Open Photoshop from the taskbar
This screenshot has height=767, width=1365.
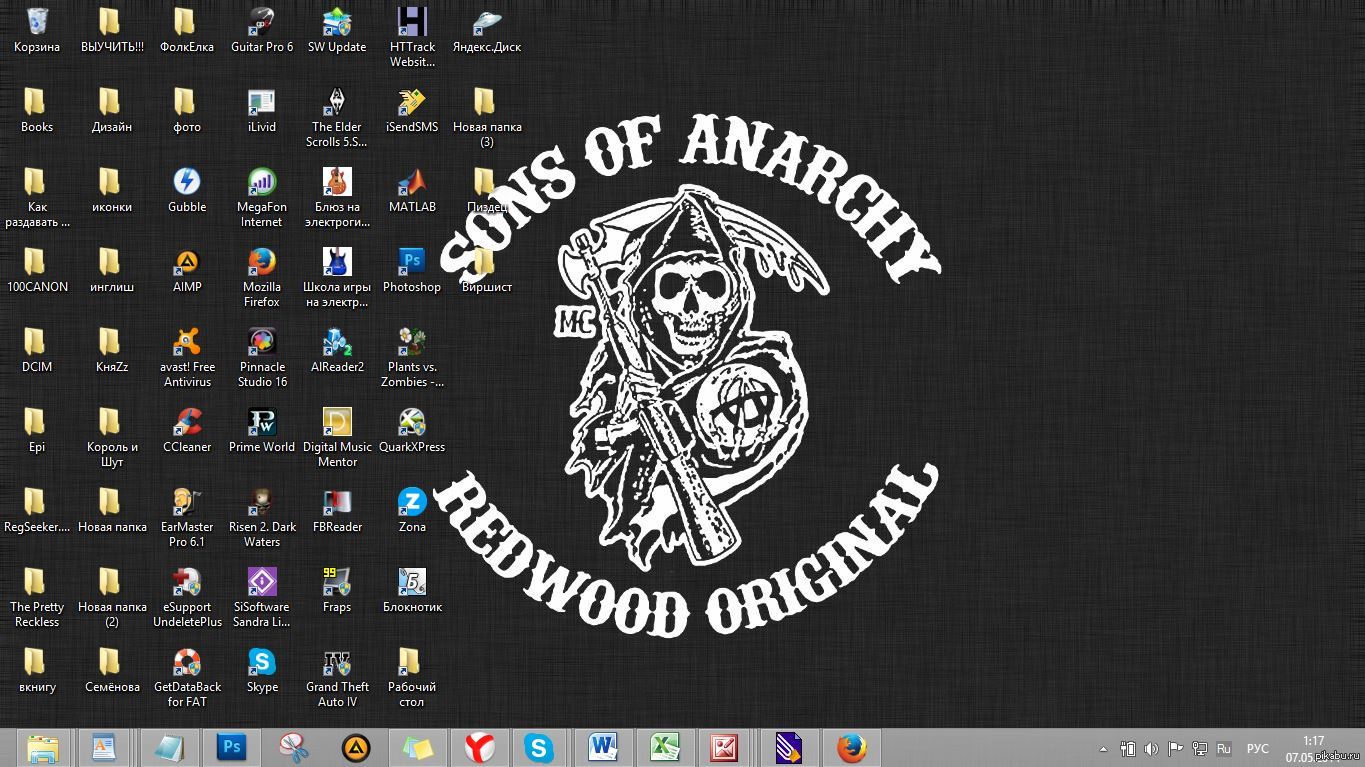232,748
